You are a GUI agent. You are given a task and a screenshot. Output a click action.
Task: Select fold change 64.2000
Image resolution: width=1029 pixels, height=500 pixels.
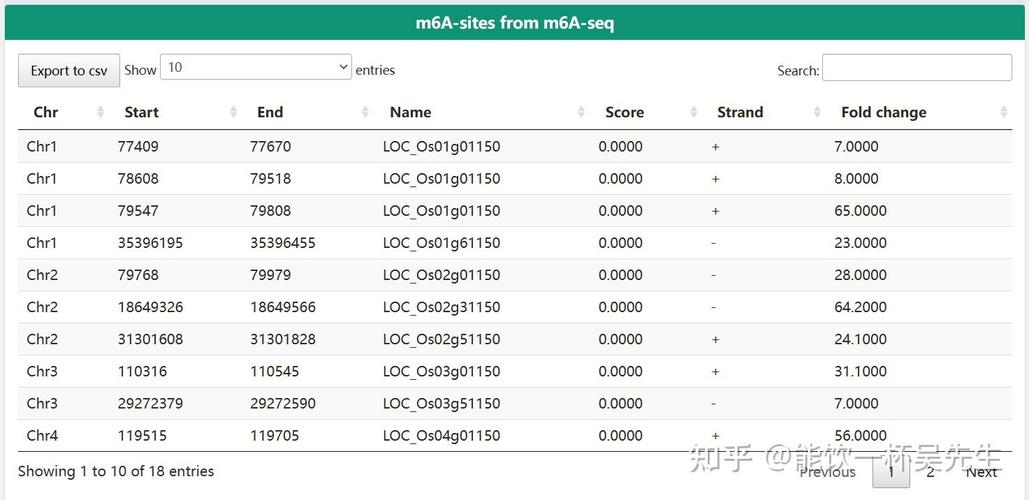(x=860, y=307)
